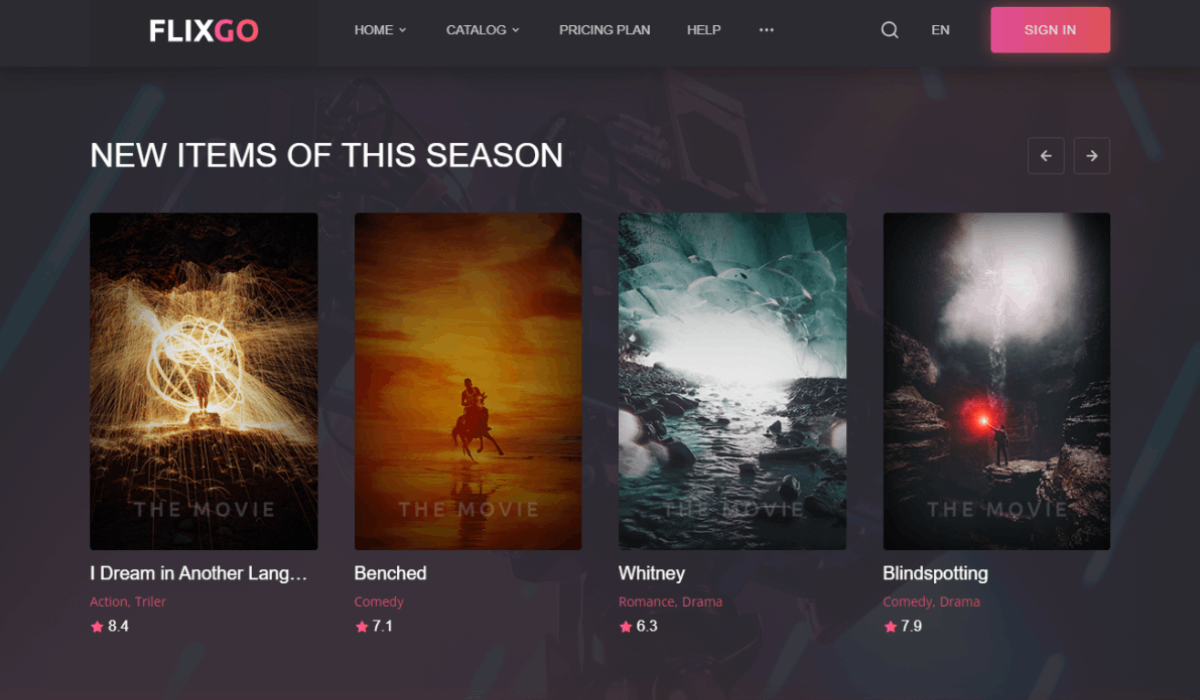This screenshot has height=700, width=1200.
Task: Click the star icon next to 6.3
Action: (626, 627)
